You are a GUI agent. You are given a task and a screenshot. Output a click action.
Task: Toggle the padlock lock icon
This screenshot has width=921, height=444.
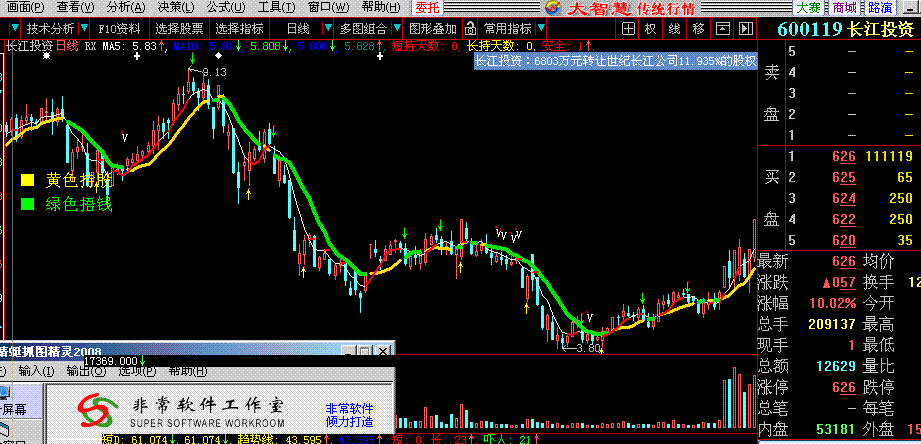tap(470, 28)
